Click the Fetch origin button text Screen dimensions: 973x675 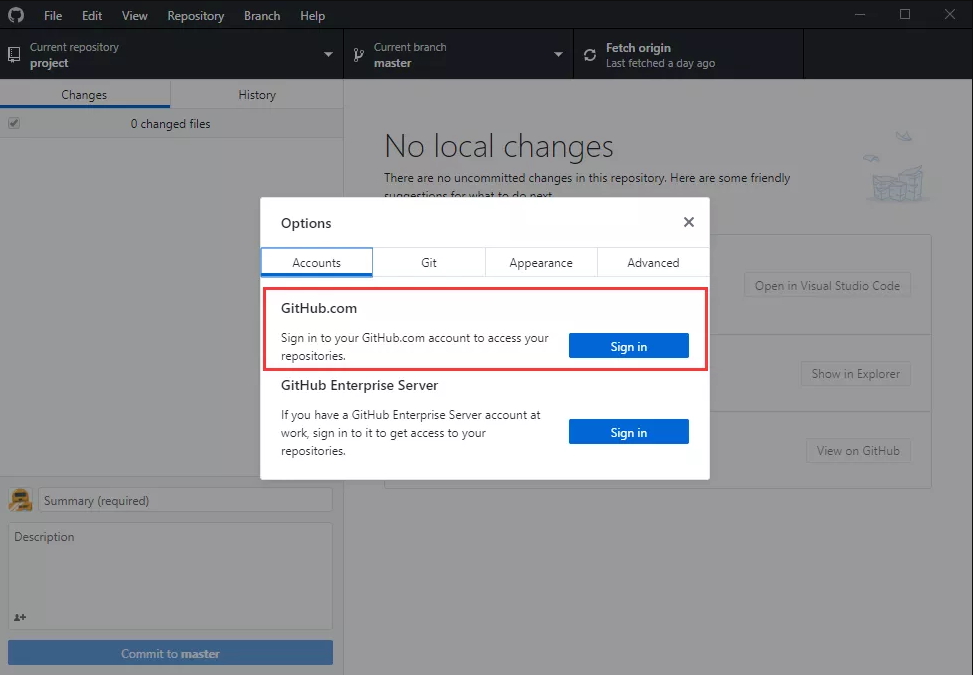638,48
